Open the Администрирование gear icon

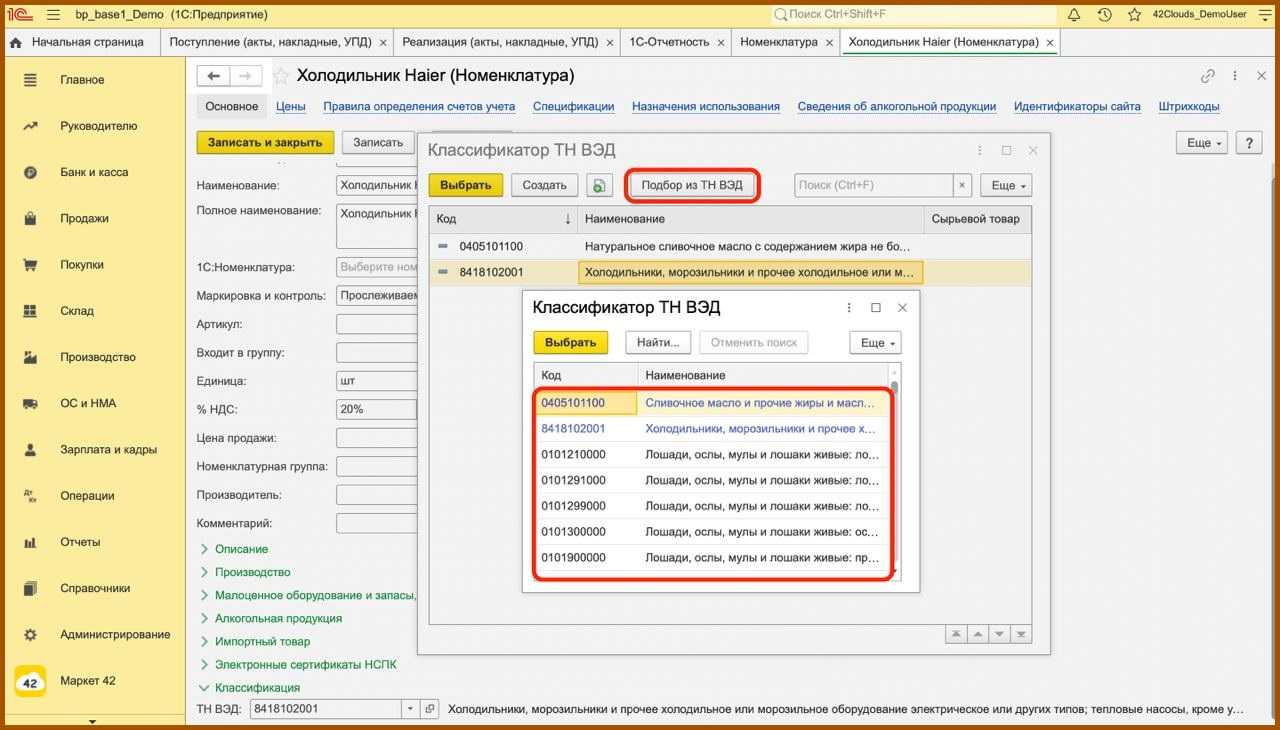coord(30,635)
